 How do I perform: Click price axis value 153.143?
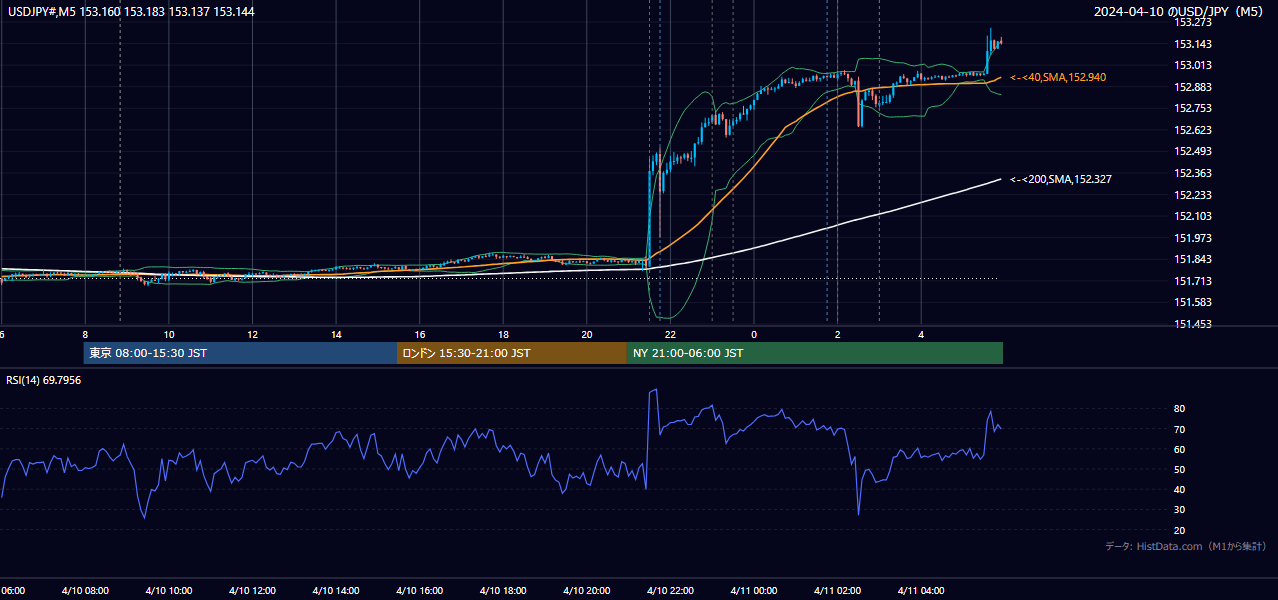point(1192,44)
